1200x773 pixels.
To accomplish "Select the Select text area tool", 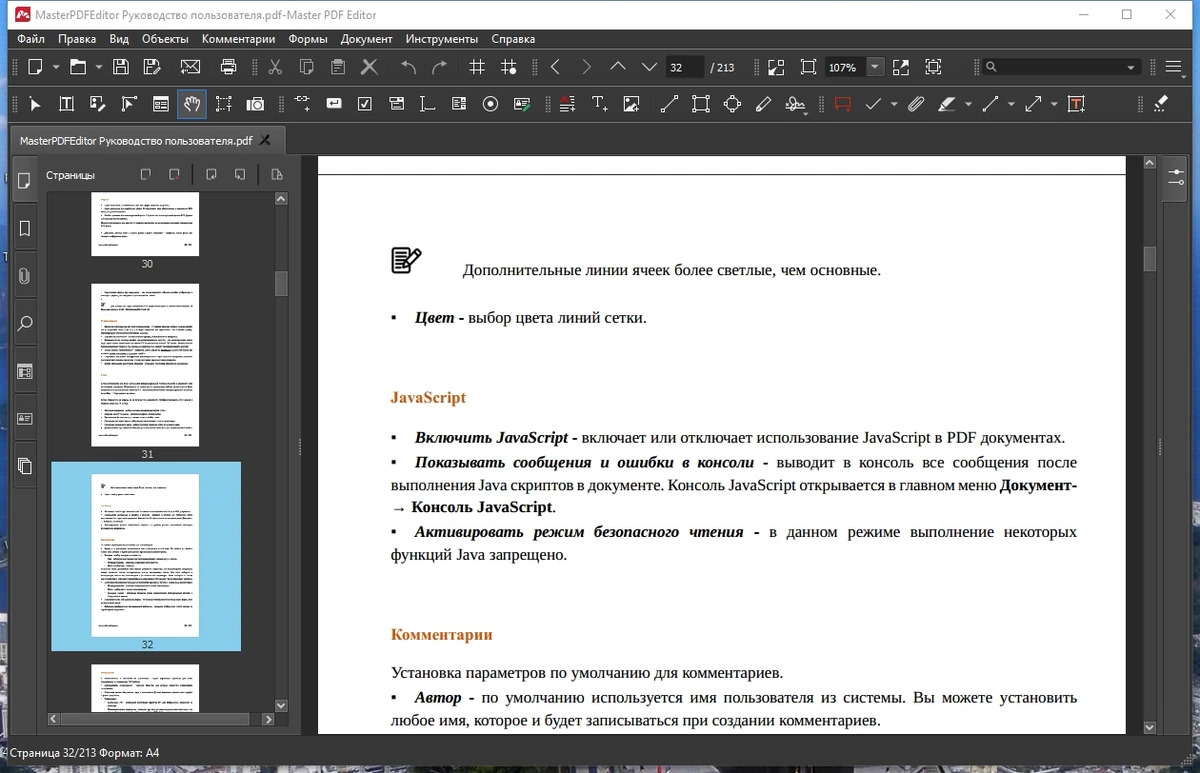I will (x=223, y=104).
